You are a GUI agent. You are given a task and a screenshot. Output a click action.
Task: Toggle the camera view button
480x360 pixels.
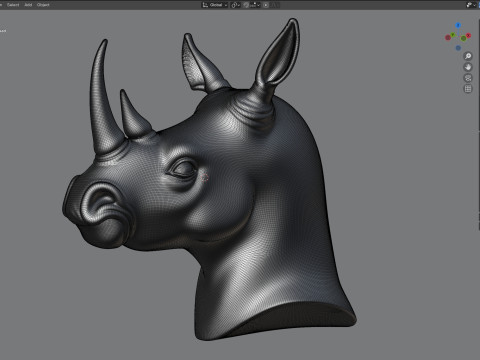point(468,78)
